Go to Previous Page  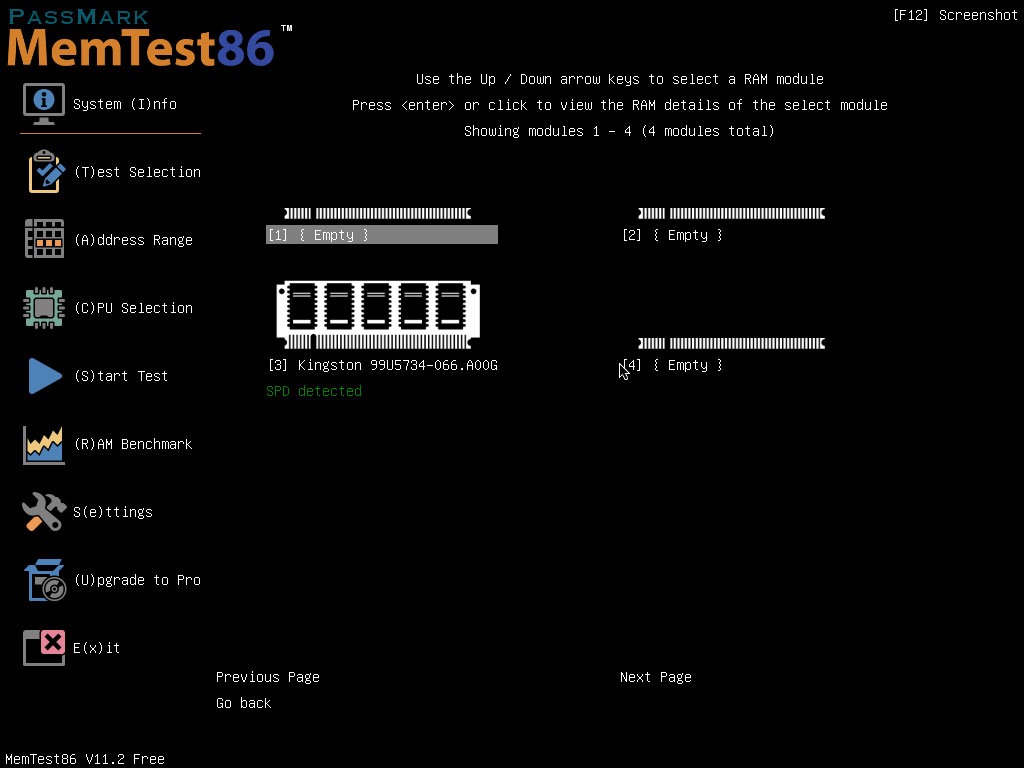pos(268,677)
